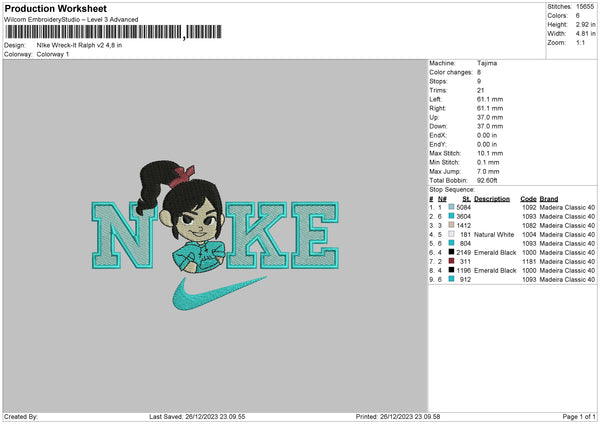Viewport: 600px width, 424px height.
Task: Click code 1092 in the first stop row
Action: (x=529, y=207)
